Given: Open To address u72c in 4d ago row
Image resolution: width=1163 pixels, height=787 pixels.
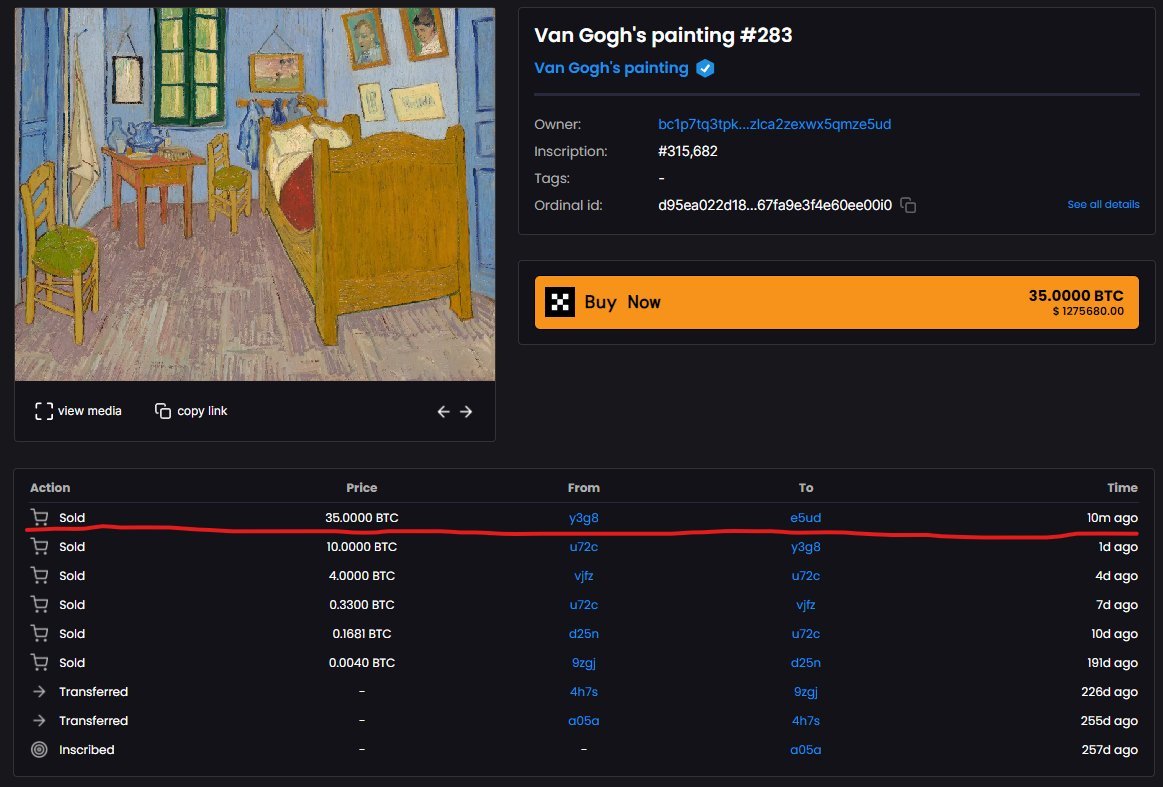Looking at the screenshot, I should [805, 576].
